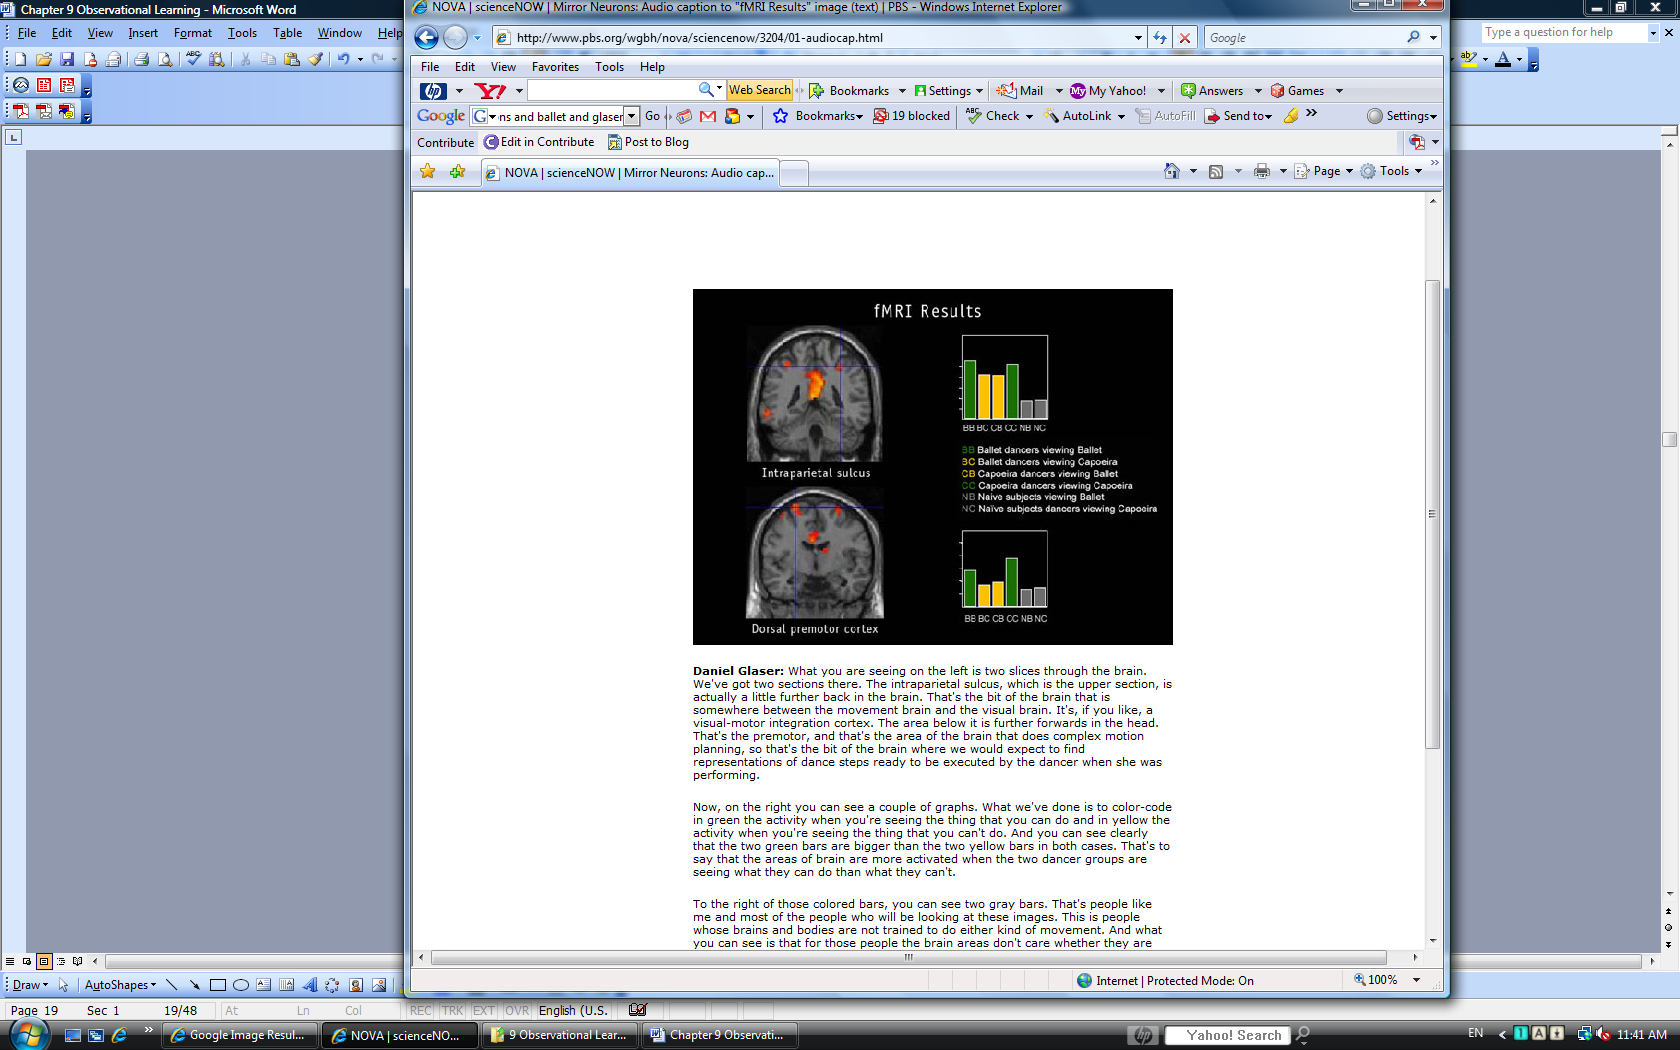Viewport: 1680px width, 1050px height.
Task: Open Word font color dropdown arrow
Action: tap(1519, 59)
